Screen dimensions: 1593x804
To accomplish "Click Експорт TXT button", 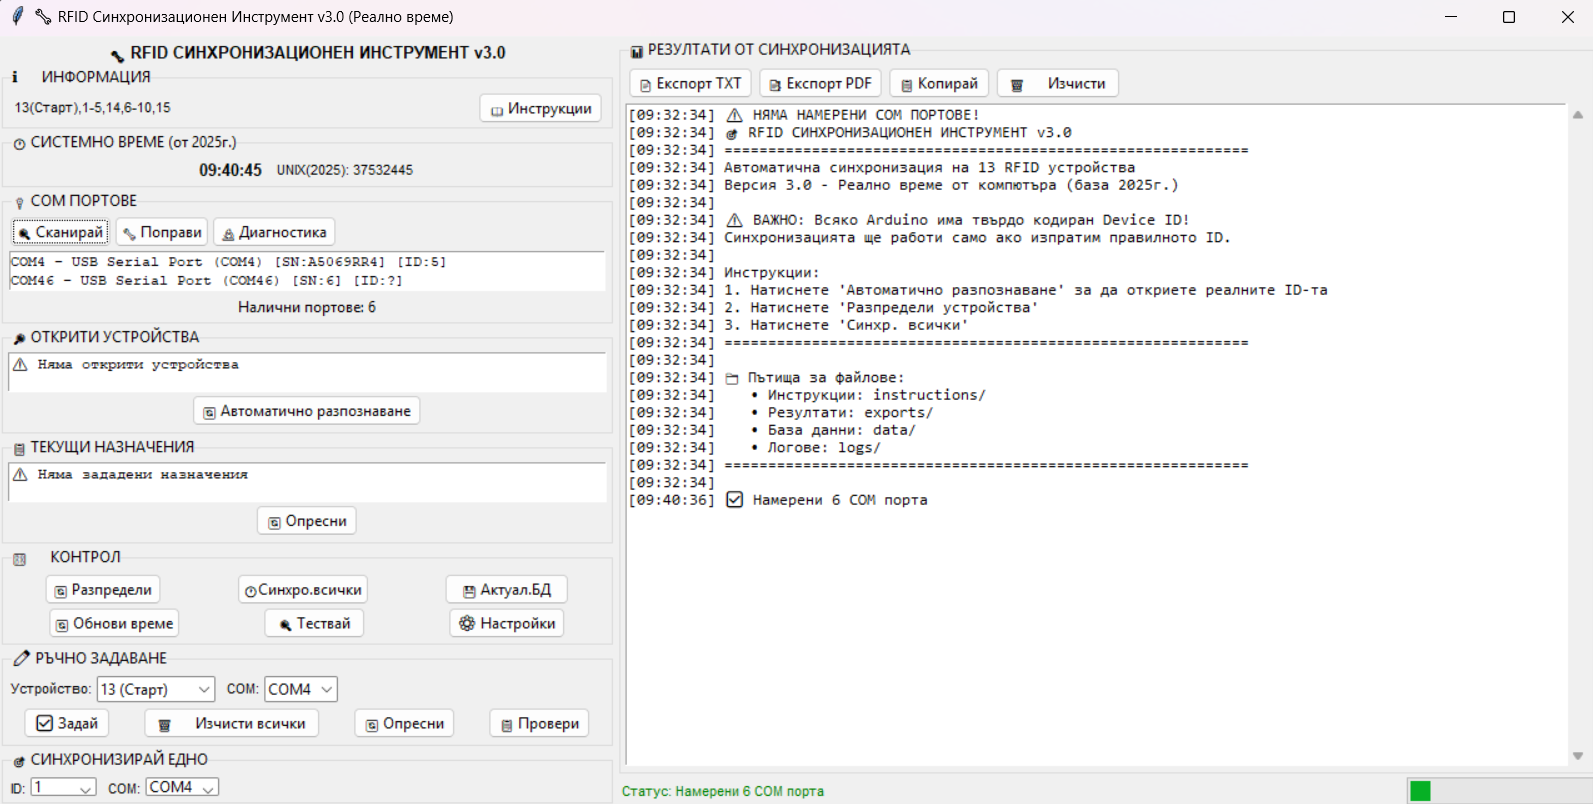I will click(x=690, y=83).
